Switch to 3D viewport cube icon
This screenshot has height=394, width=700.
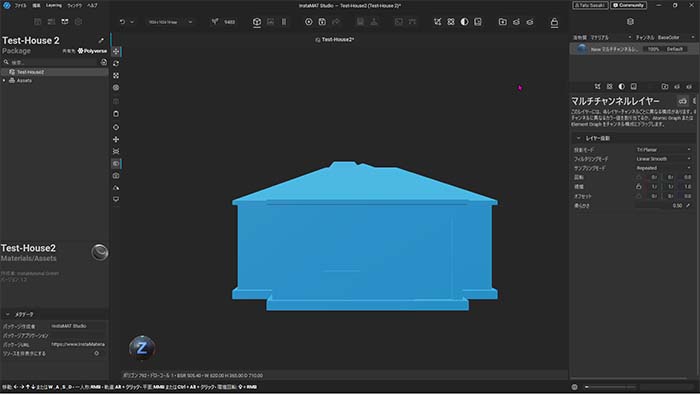click(257, 22)
